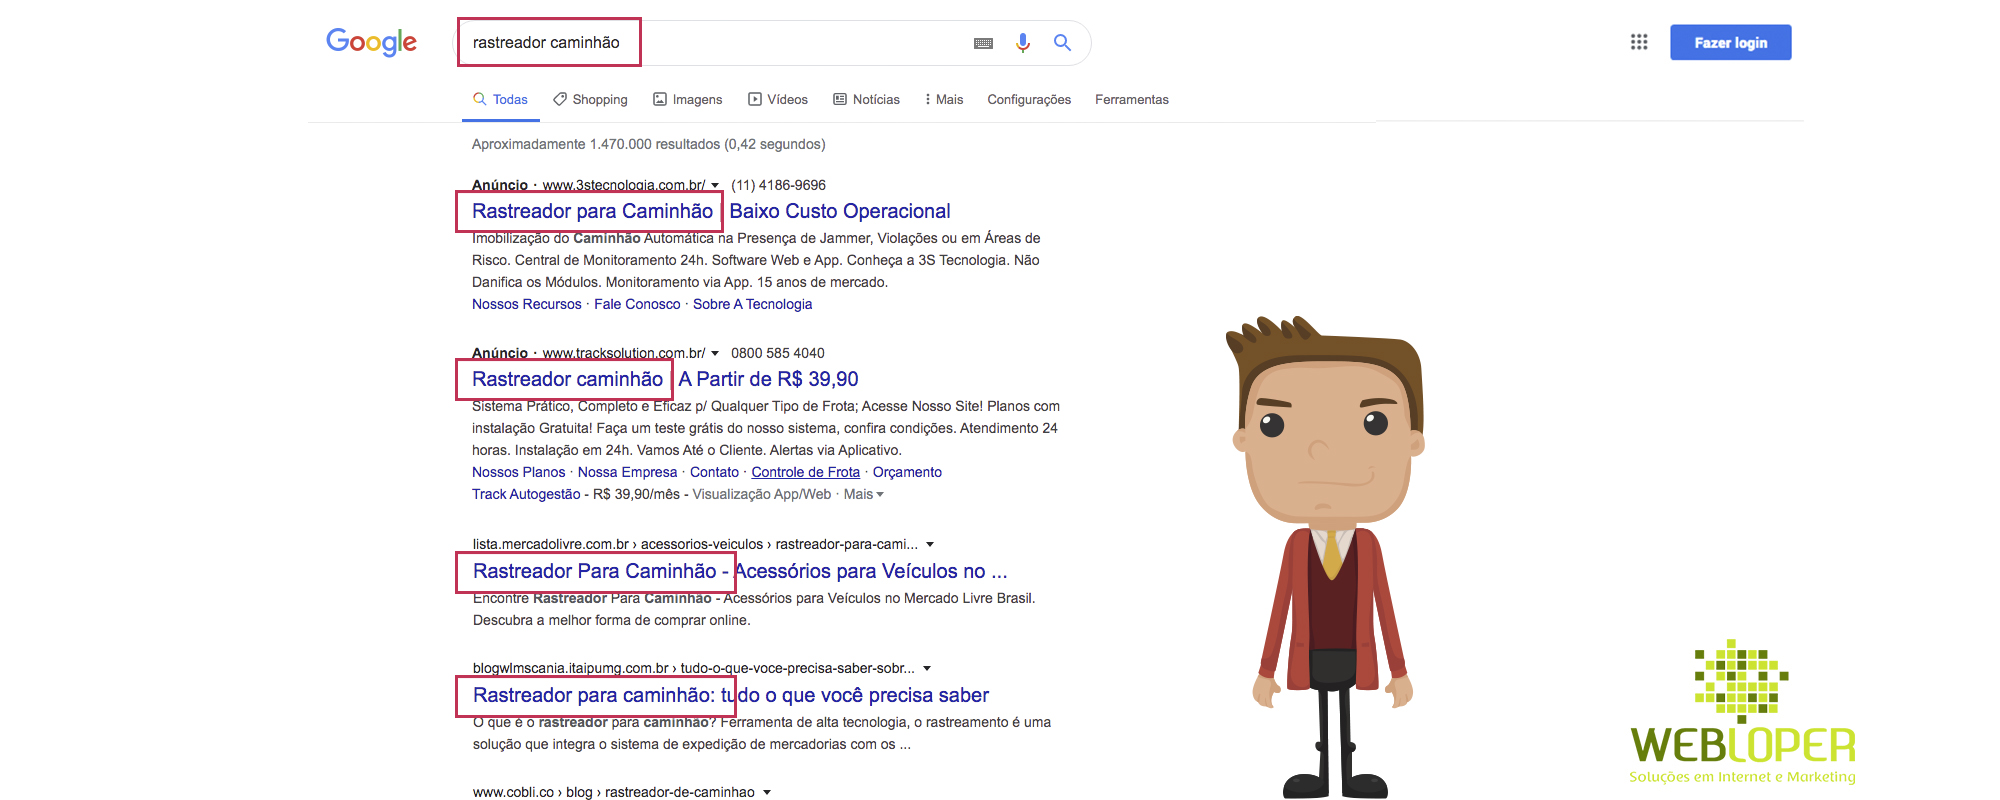
Task: Switch to the Notícias tab
Action: [866, 100]
